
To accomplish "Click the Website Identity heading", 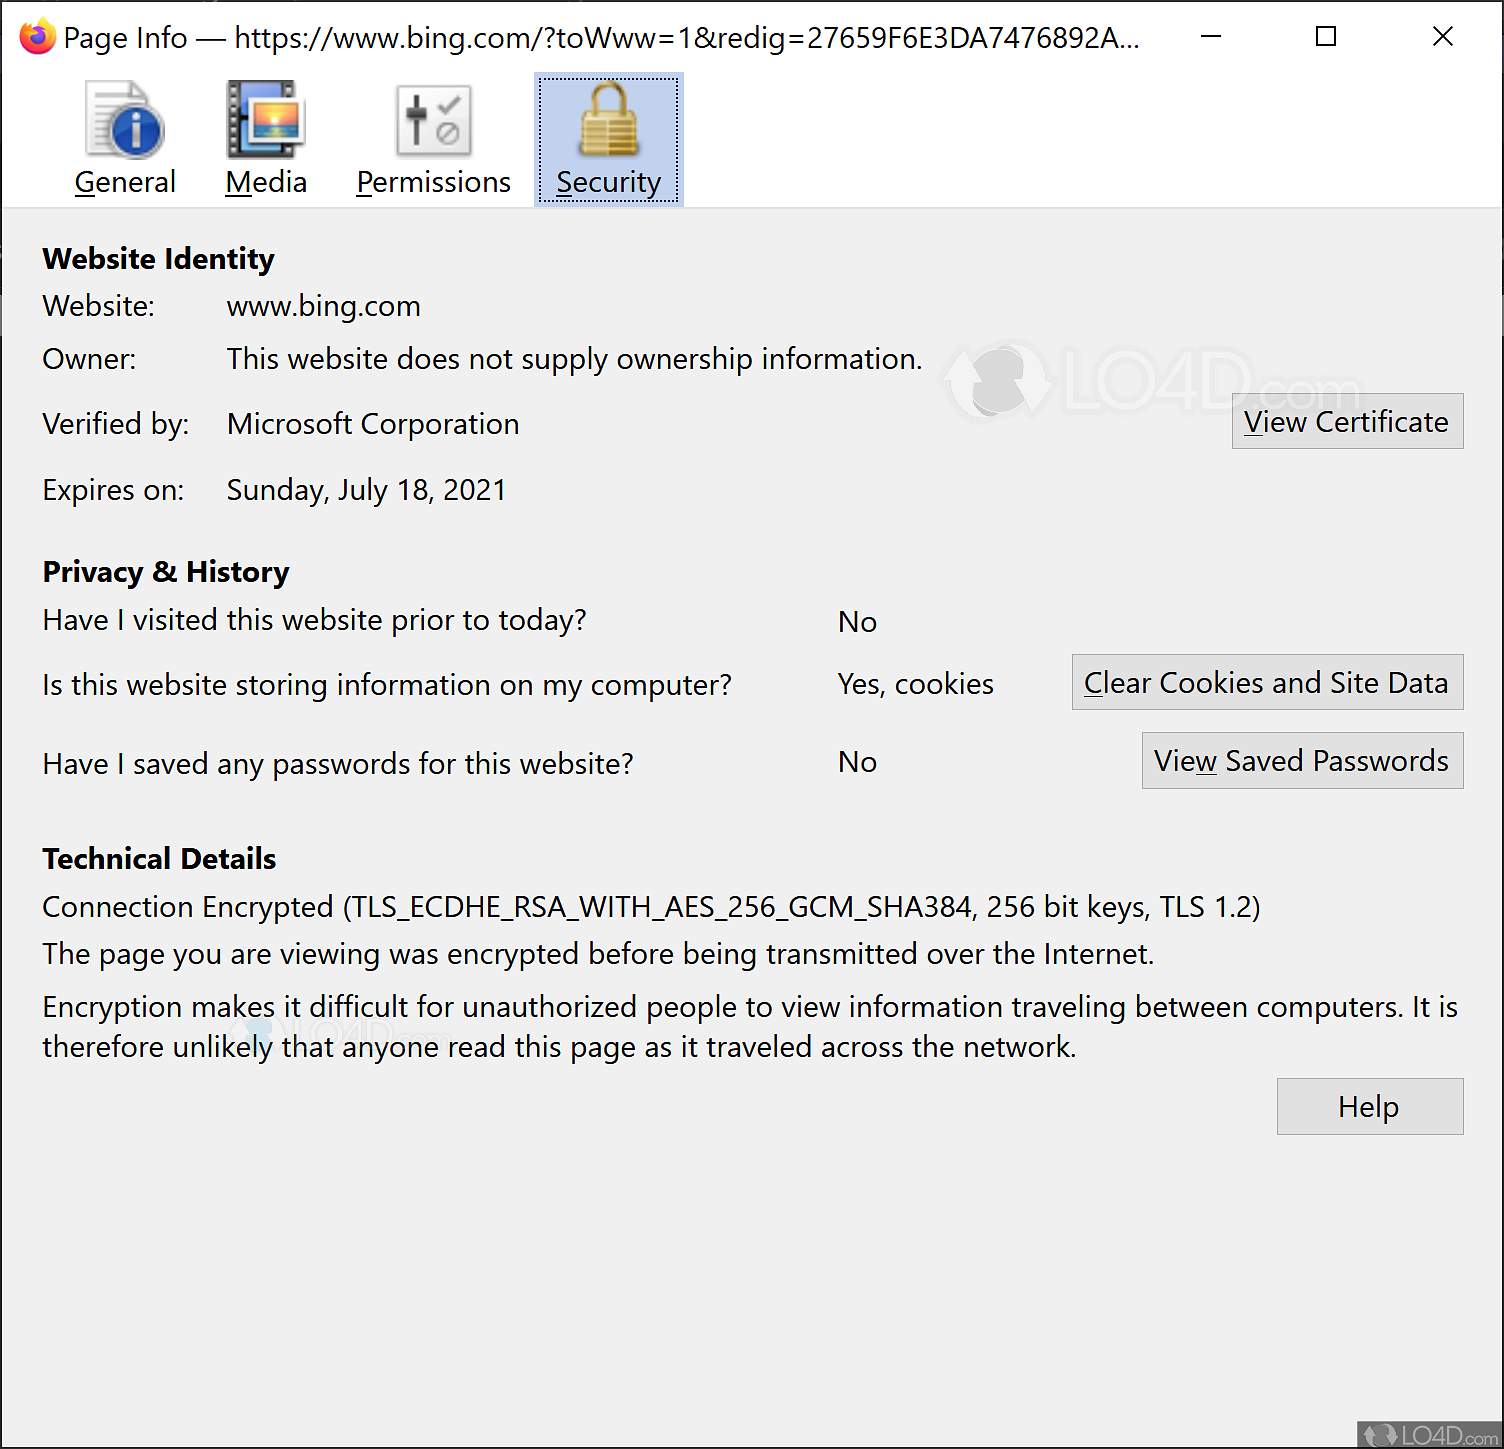I will 157,258.
